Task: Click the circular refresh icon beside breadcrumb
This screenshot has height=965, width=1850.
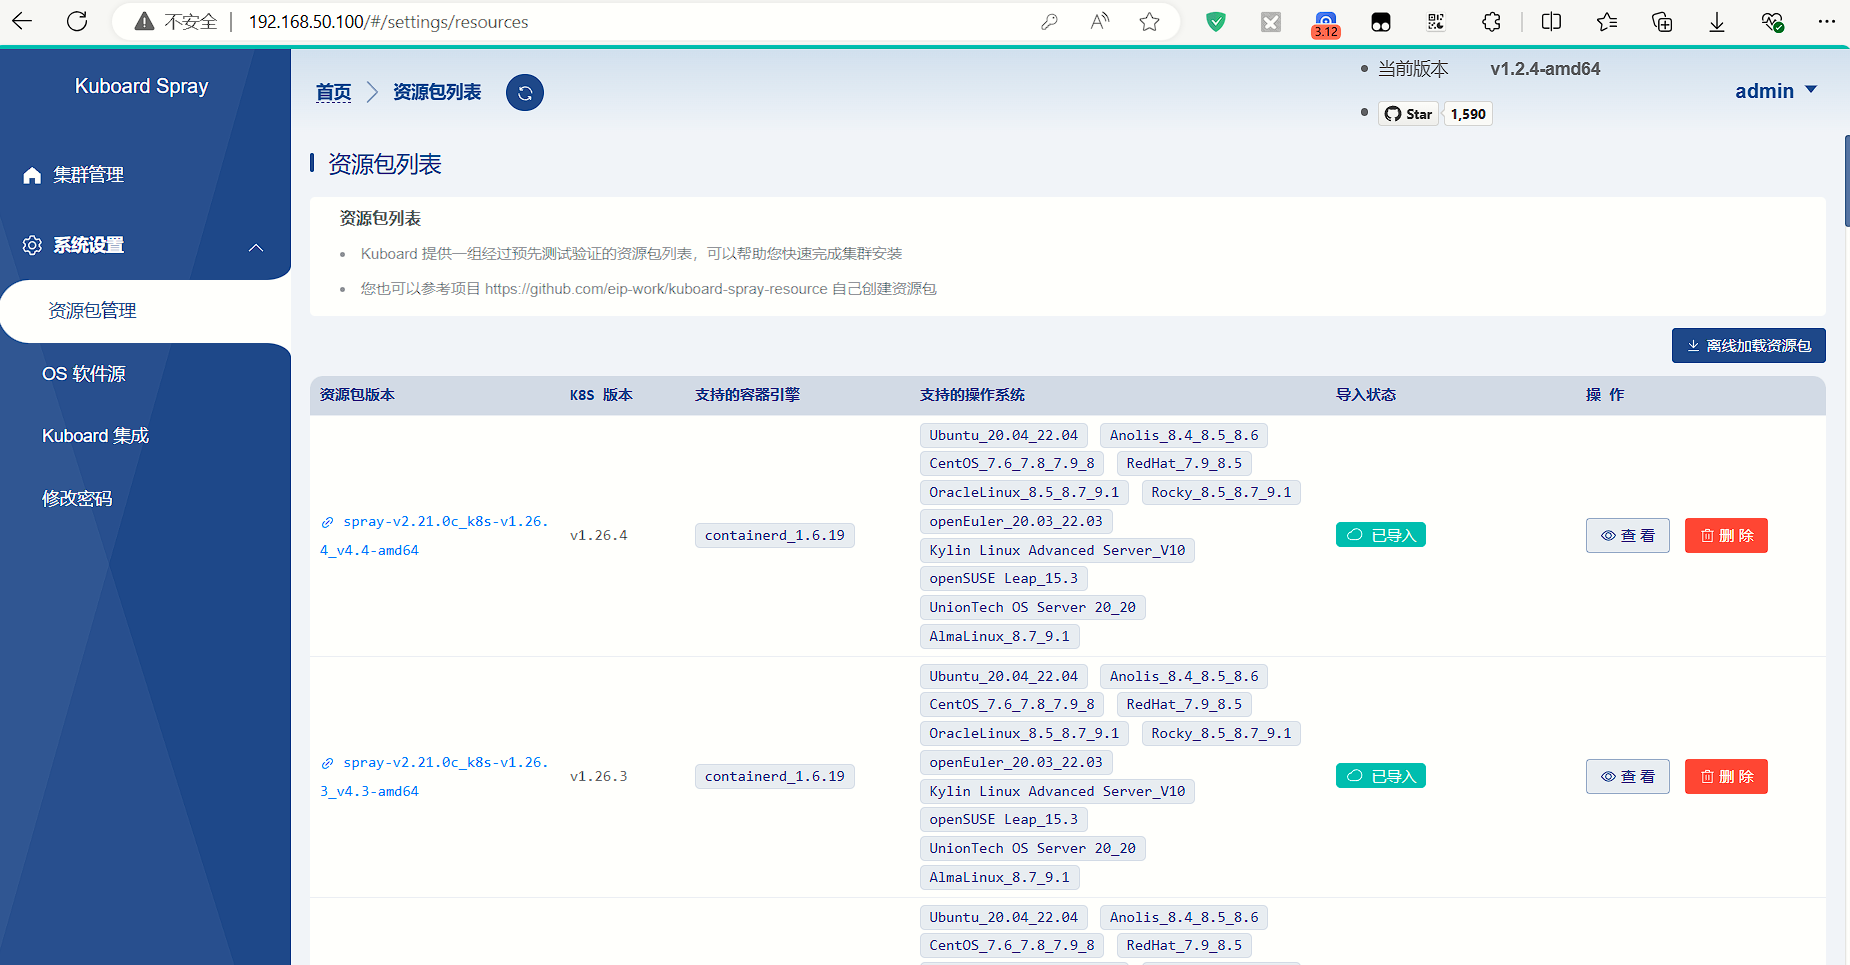Action: [525, 93]
